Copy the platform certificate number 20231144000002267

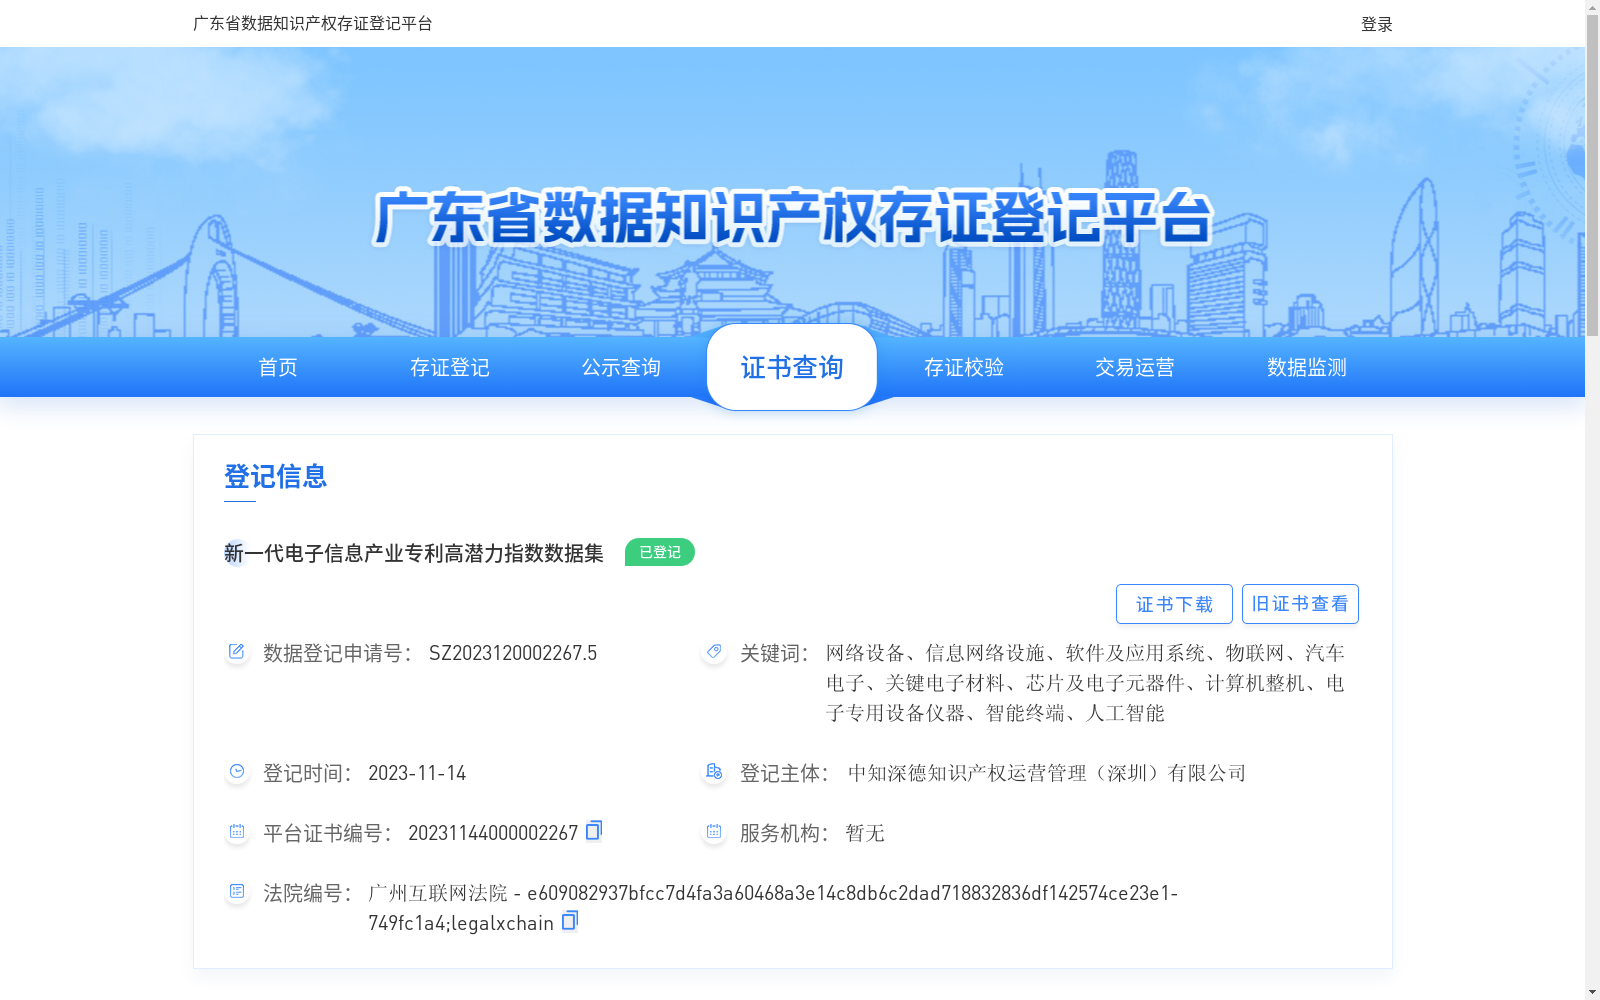point(594,830)
